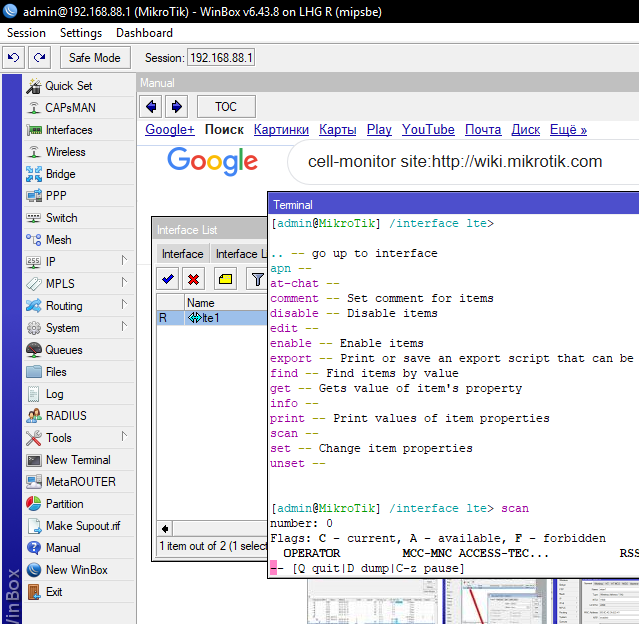Open Quick Set from the sidebar
Viewport: 639px width, 624px height.
click(68, 86)
